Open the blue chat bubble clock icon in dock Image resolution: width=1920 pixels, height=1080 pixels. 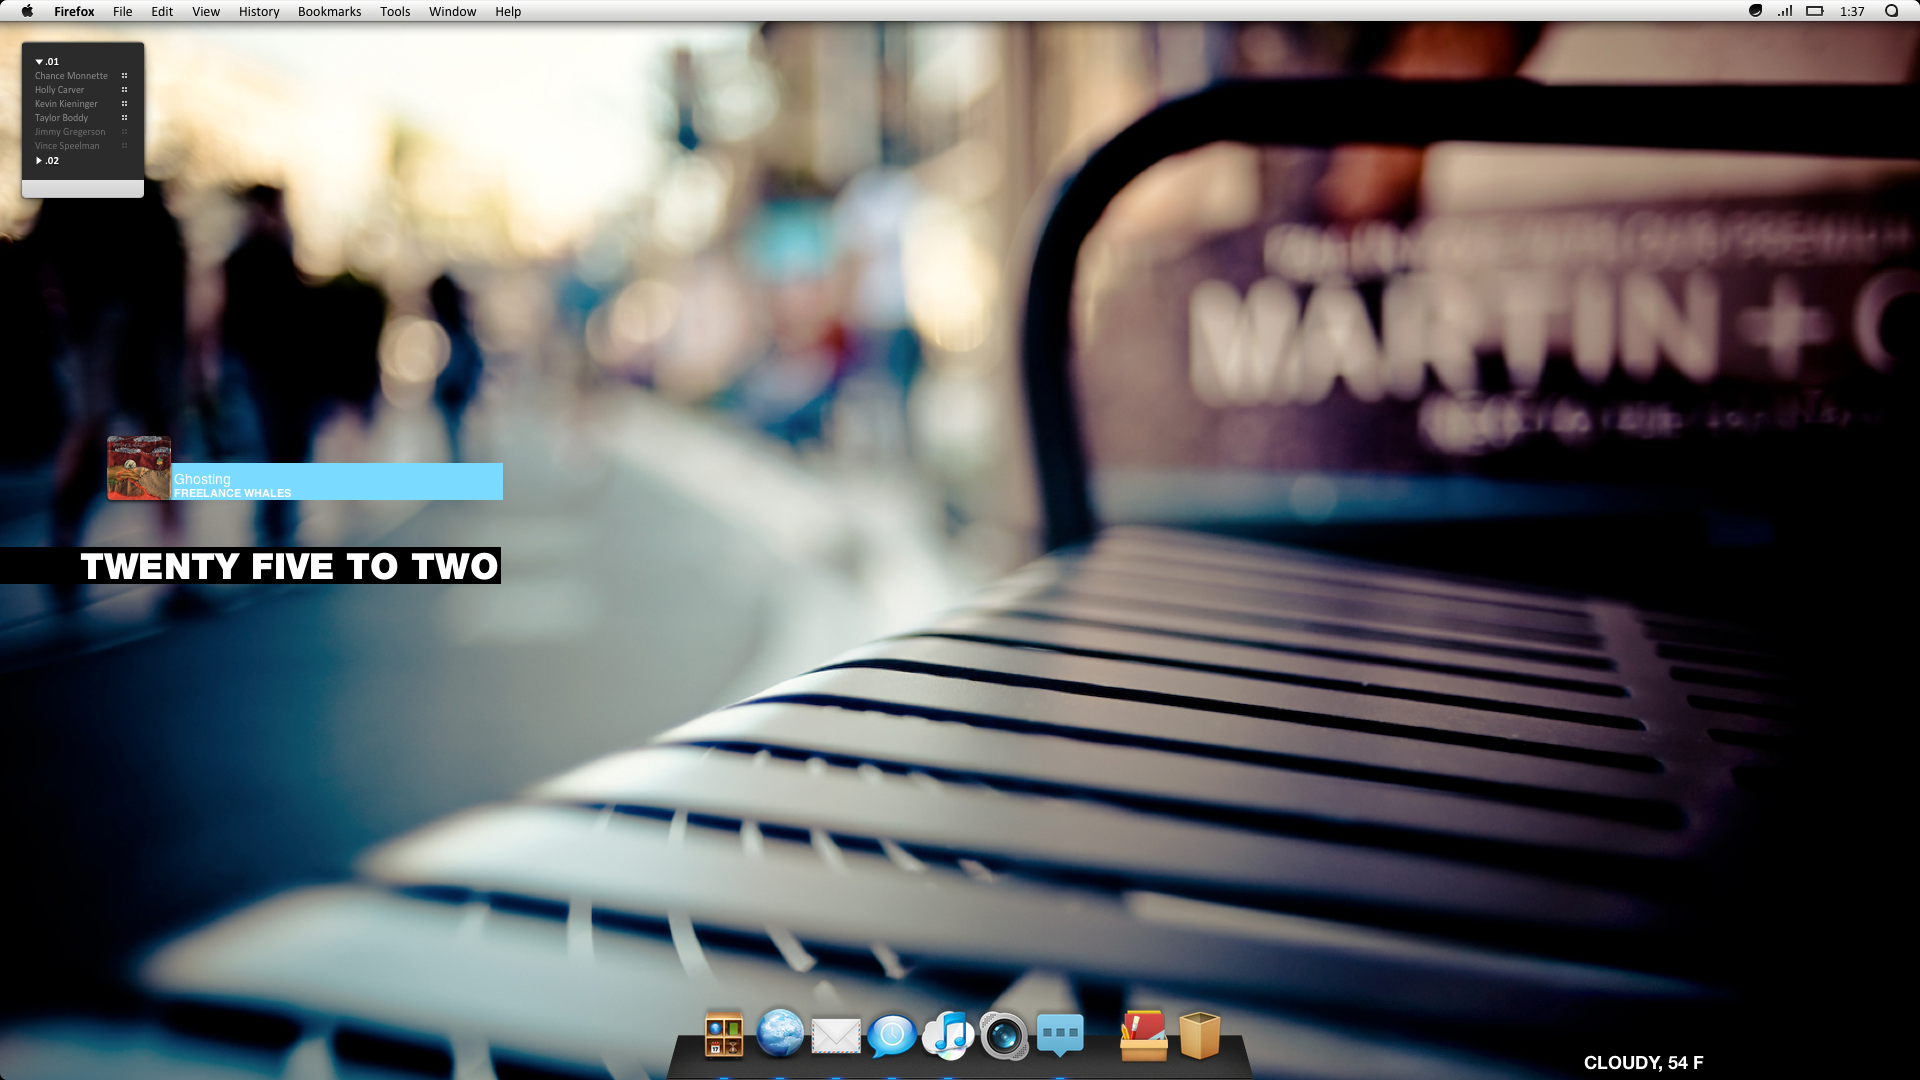click(892, 1036)
